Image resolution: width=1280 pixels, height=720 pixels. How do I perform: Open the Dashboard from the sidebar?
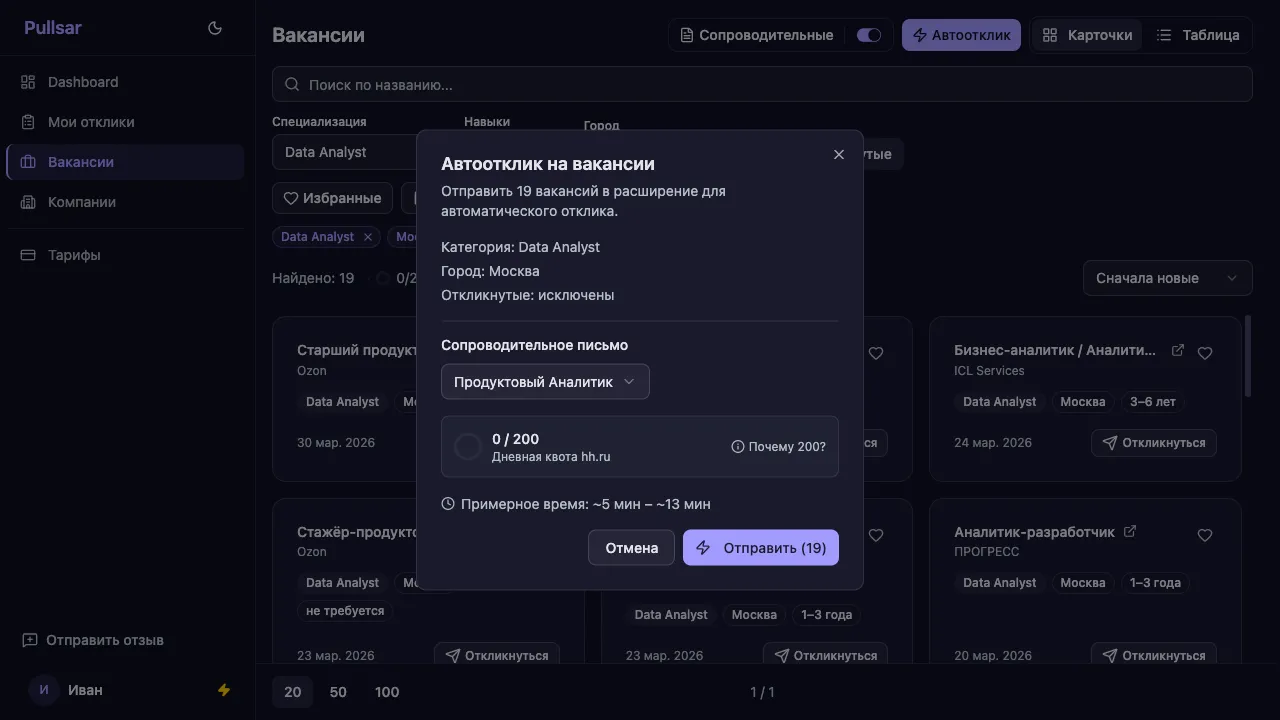[28, 81]
